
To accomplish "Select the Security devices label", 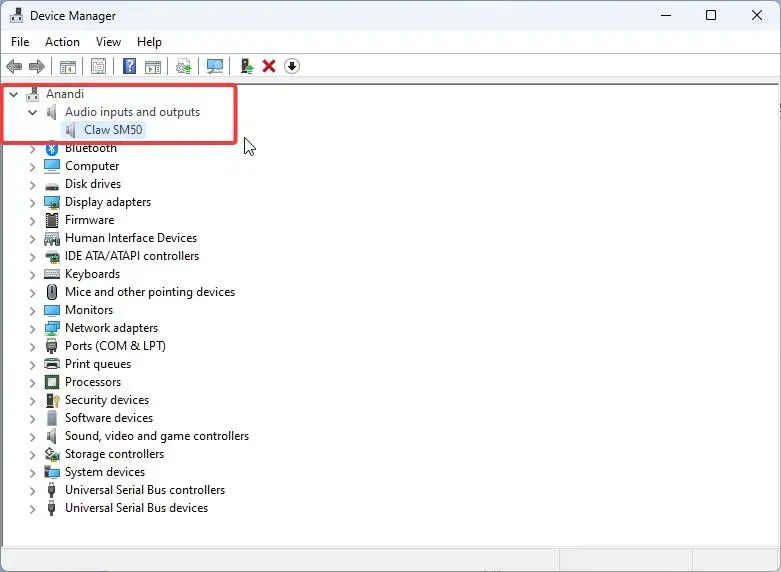I will point(107,400).
